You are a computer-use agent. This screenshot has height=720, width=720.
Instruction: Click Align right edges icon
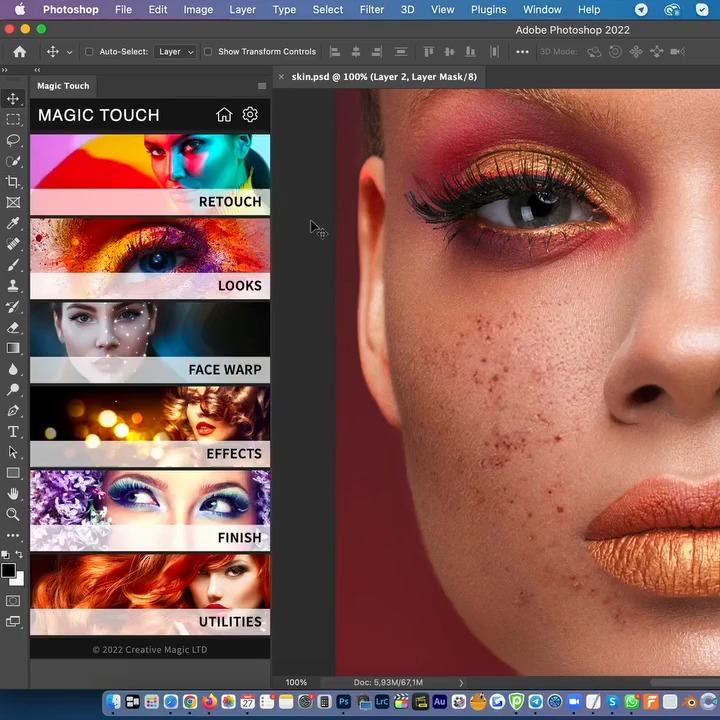[377, 52]
